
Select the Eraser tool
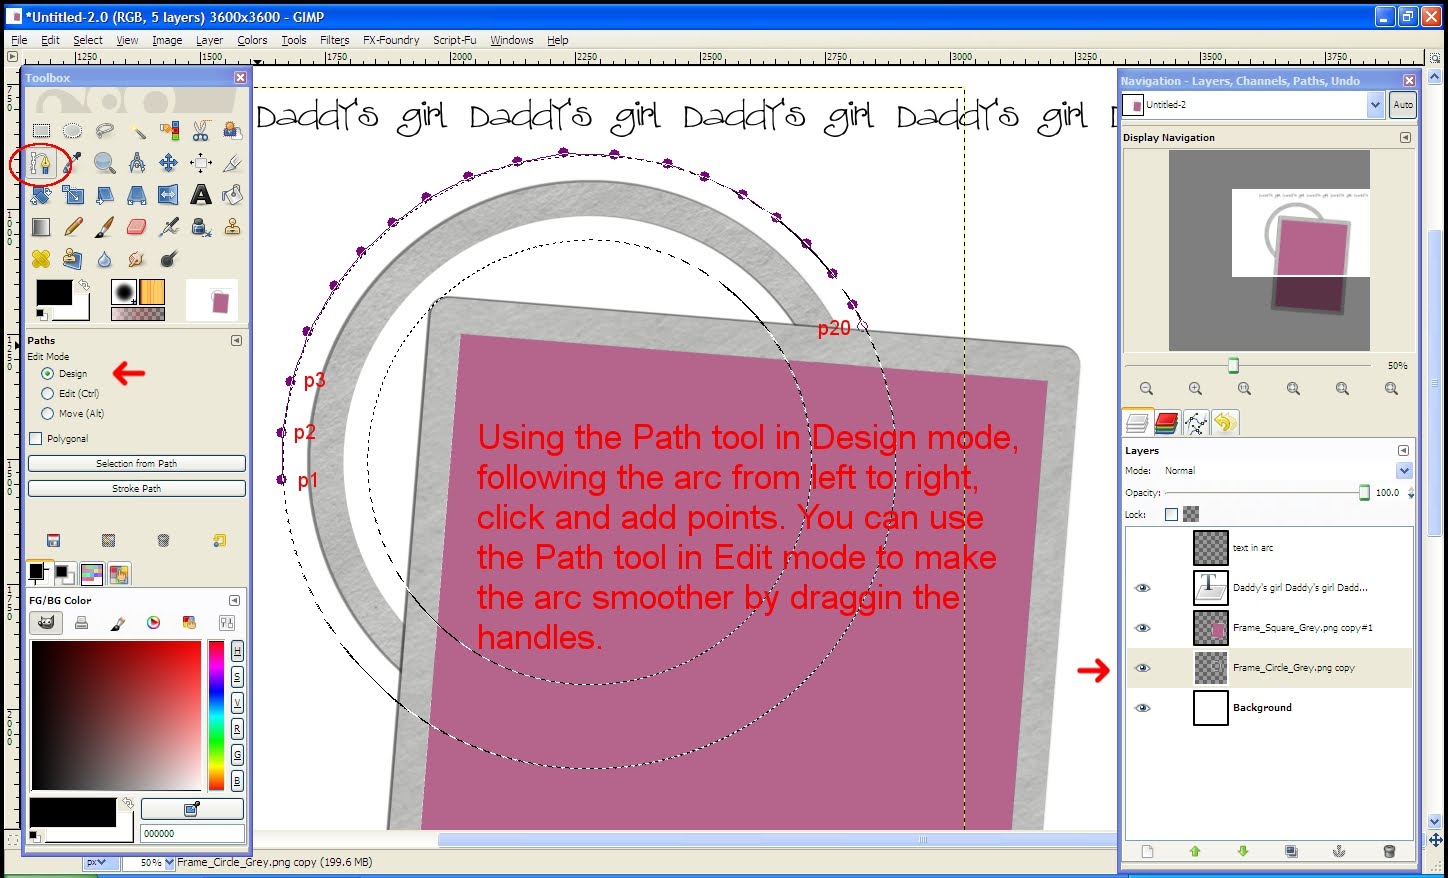[136, 227]
